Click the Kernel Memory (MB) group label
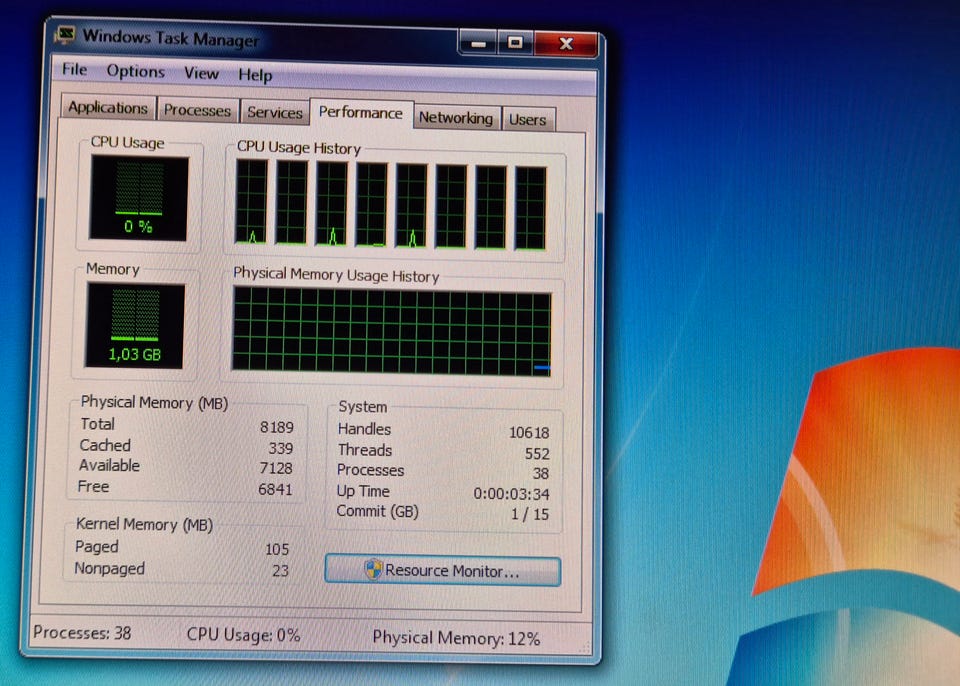 tap(144, 524)
